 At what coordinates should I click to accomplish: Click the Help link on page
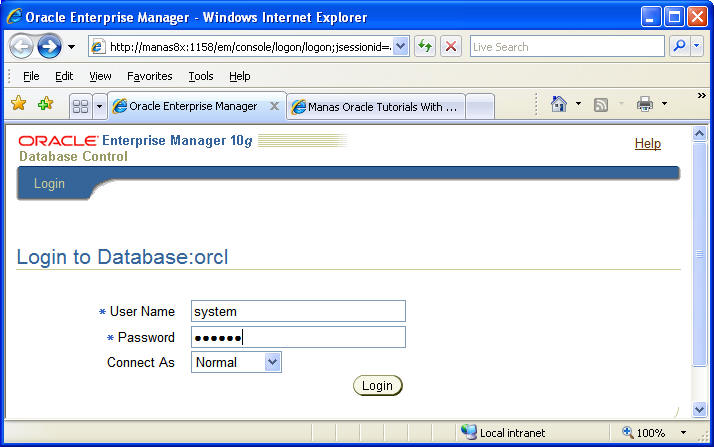(x=648, y=143)
